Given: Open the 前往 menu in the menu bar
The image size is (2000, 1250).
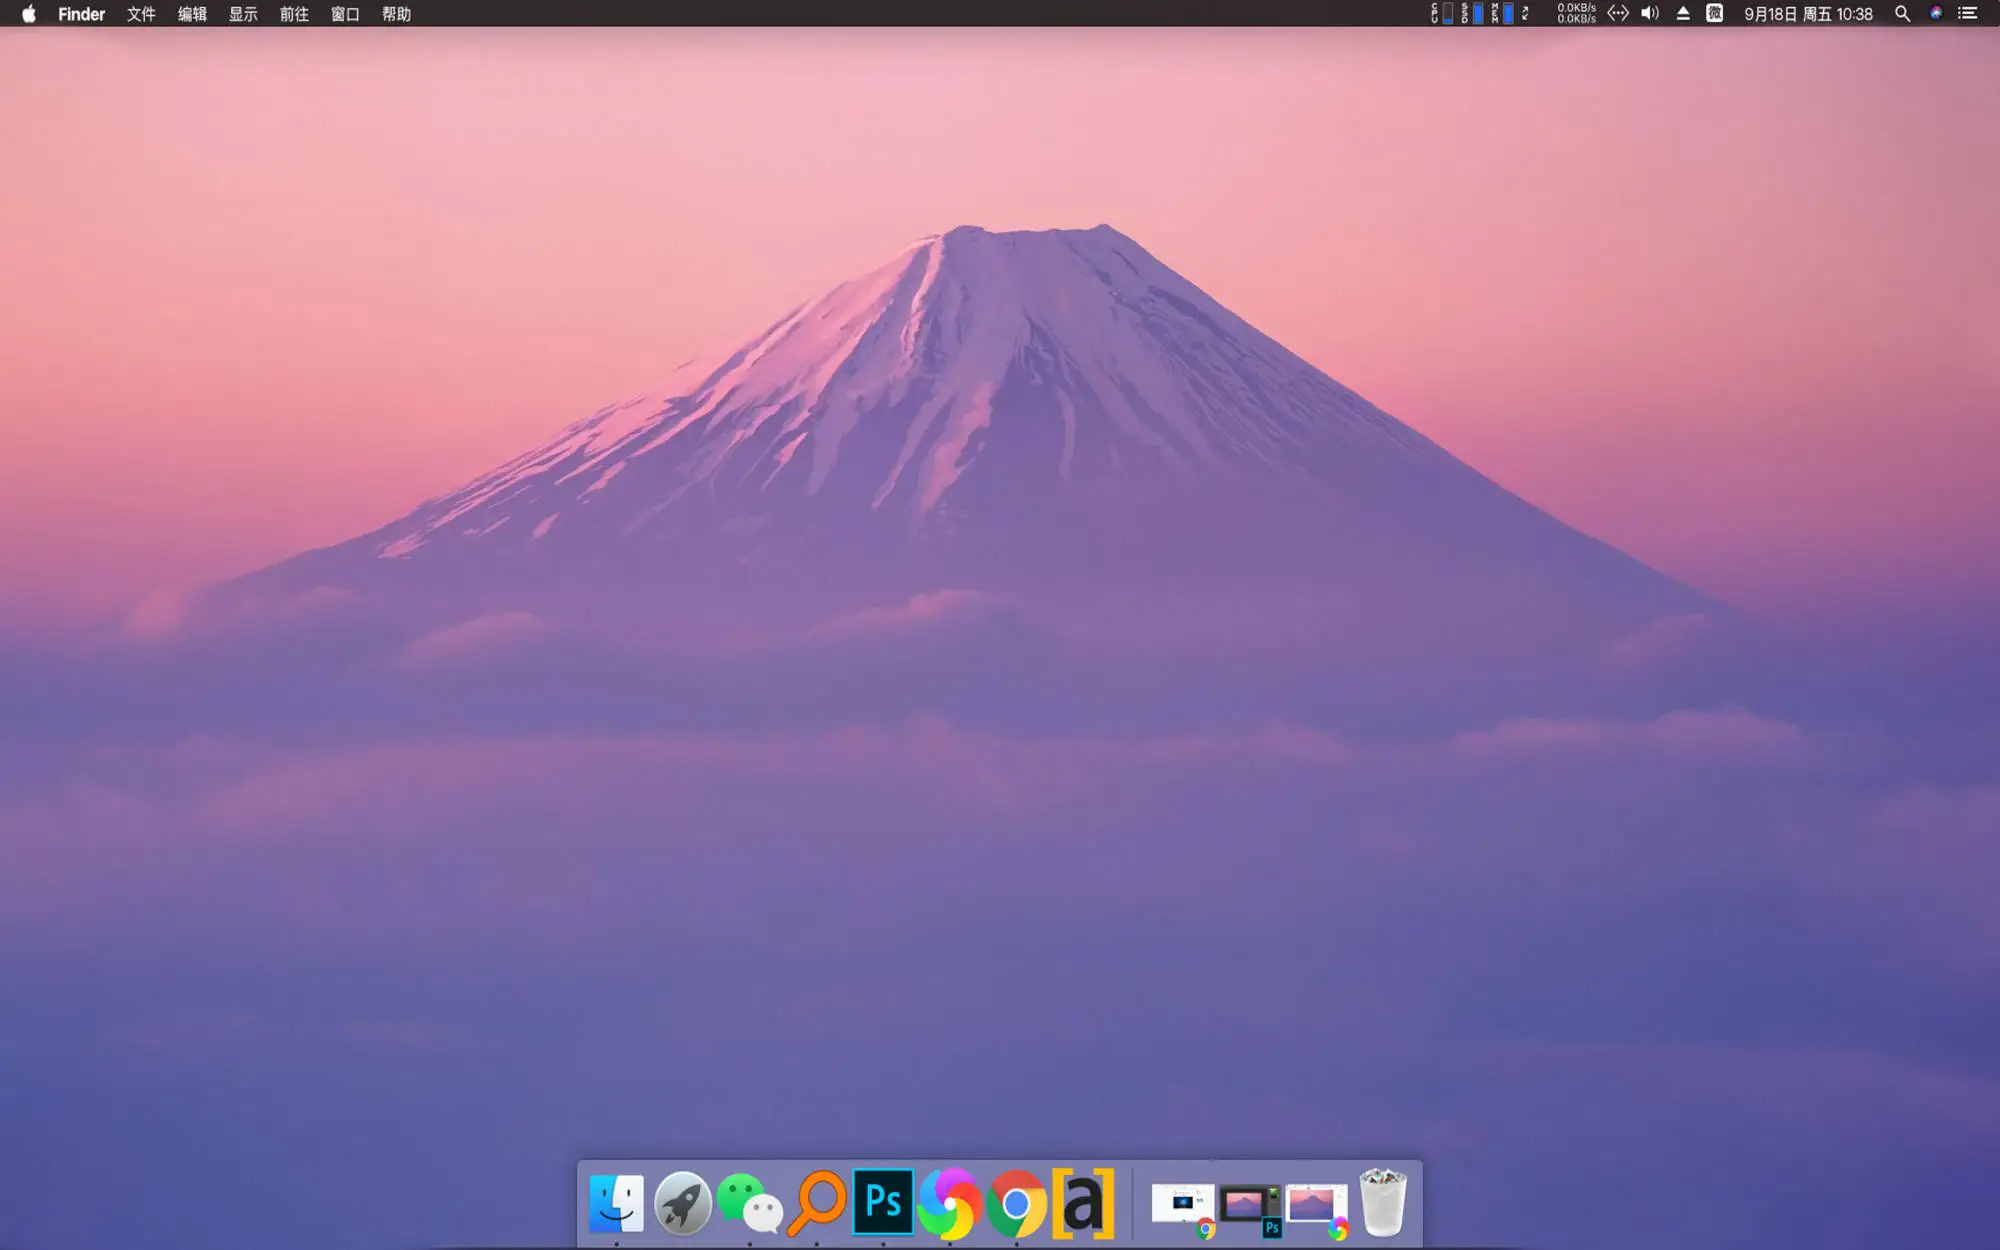Looking at the screenshot, I should pos(293,14).
